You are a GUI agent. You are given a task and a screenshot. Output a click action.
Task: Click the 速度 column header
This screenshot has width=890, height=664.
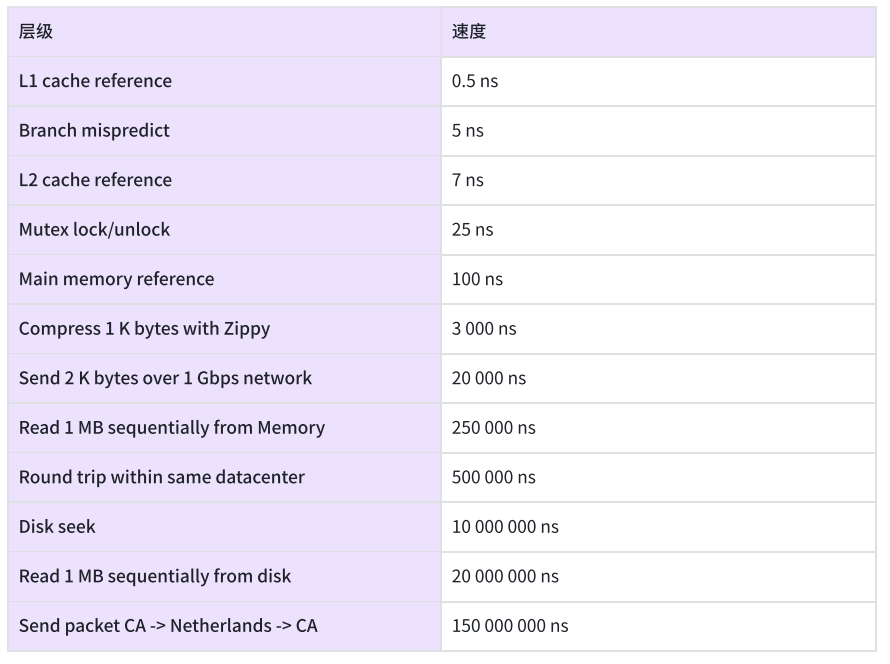[x=658, y=32]
